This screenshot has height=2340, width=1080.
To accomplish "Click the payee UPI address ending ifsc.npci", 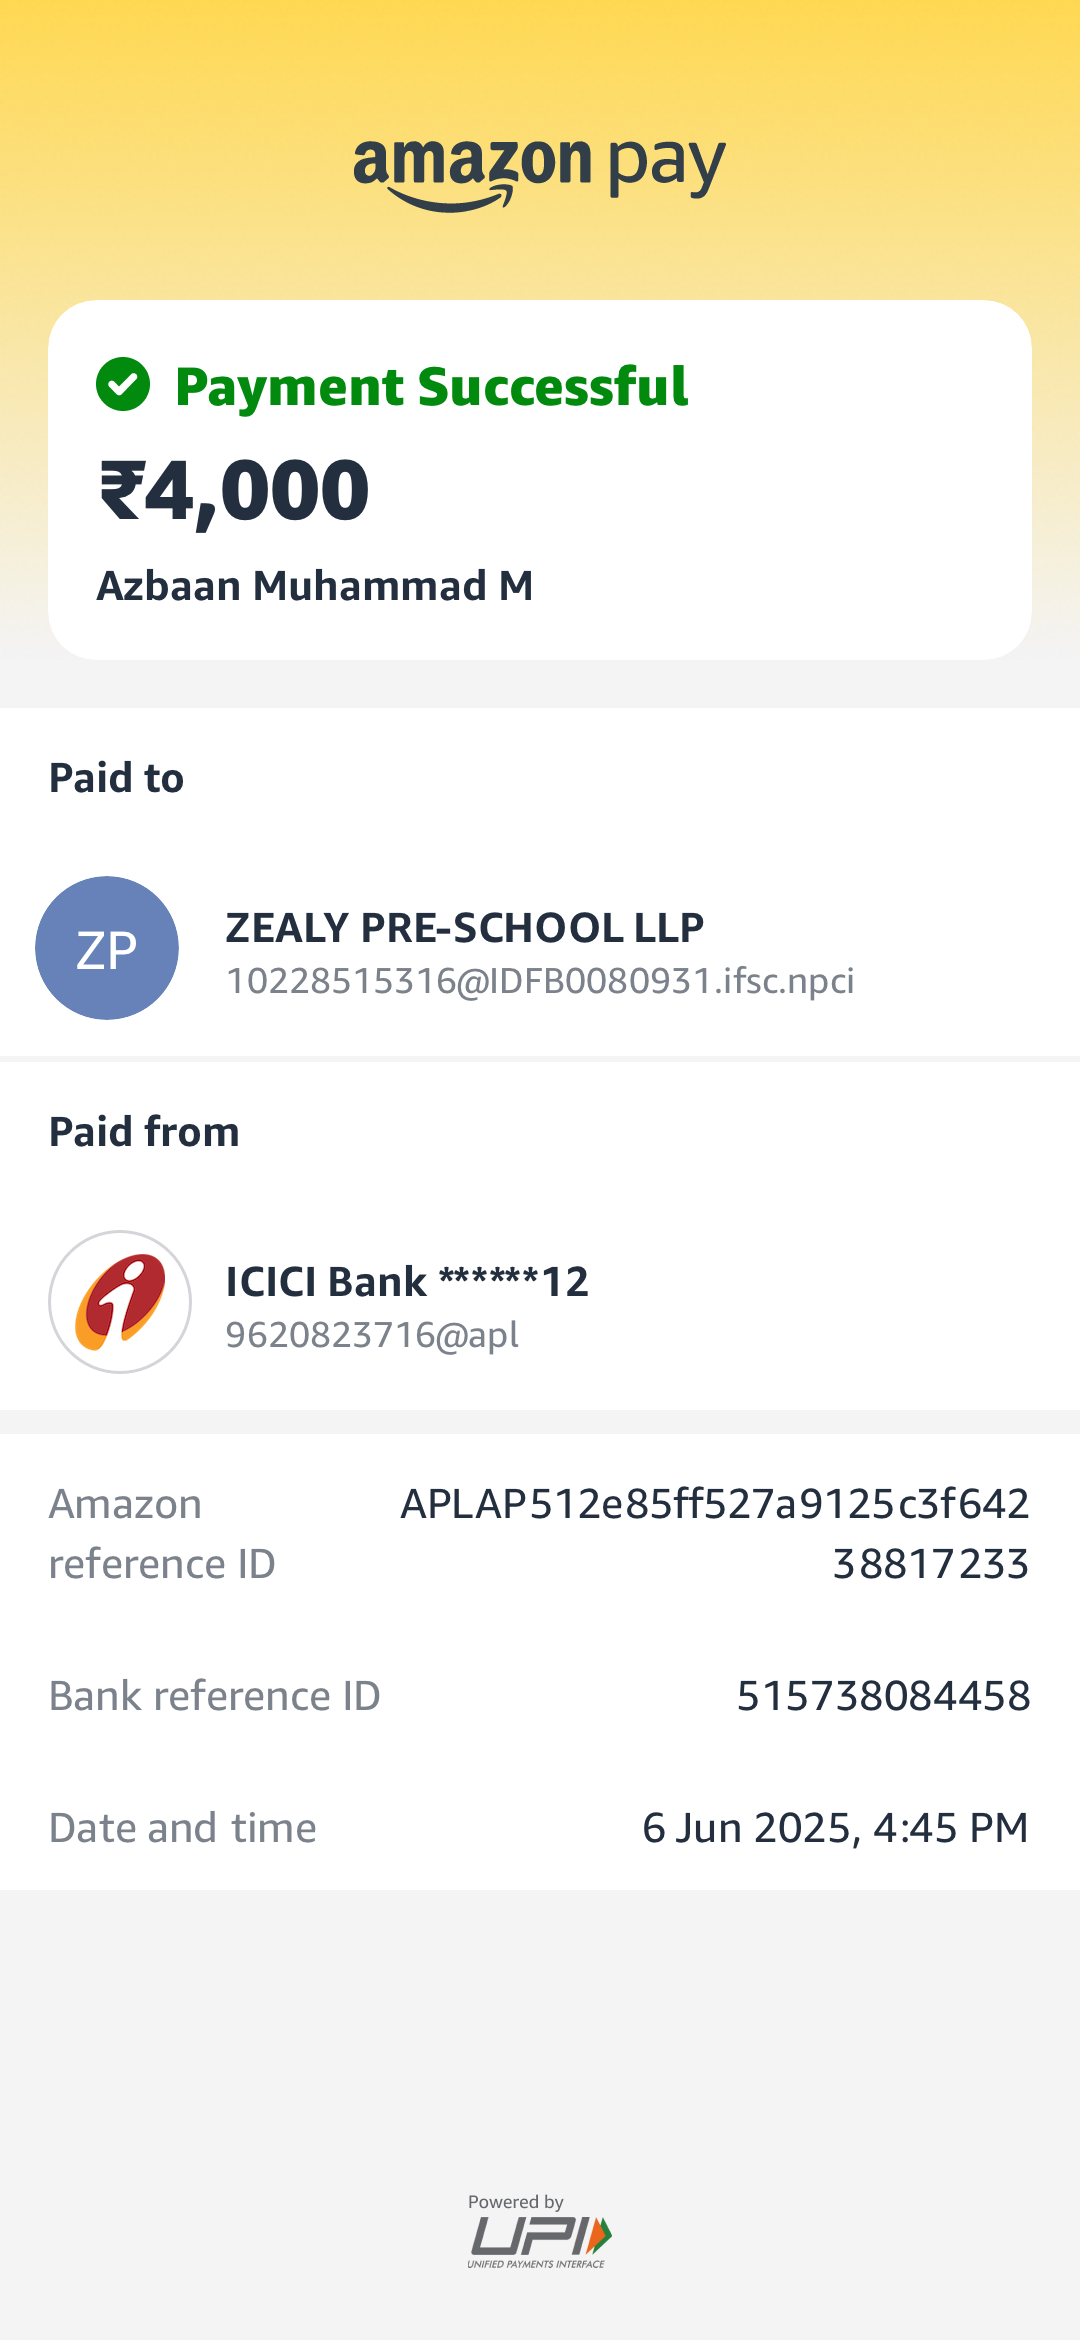I will pos(540,981).
